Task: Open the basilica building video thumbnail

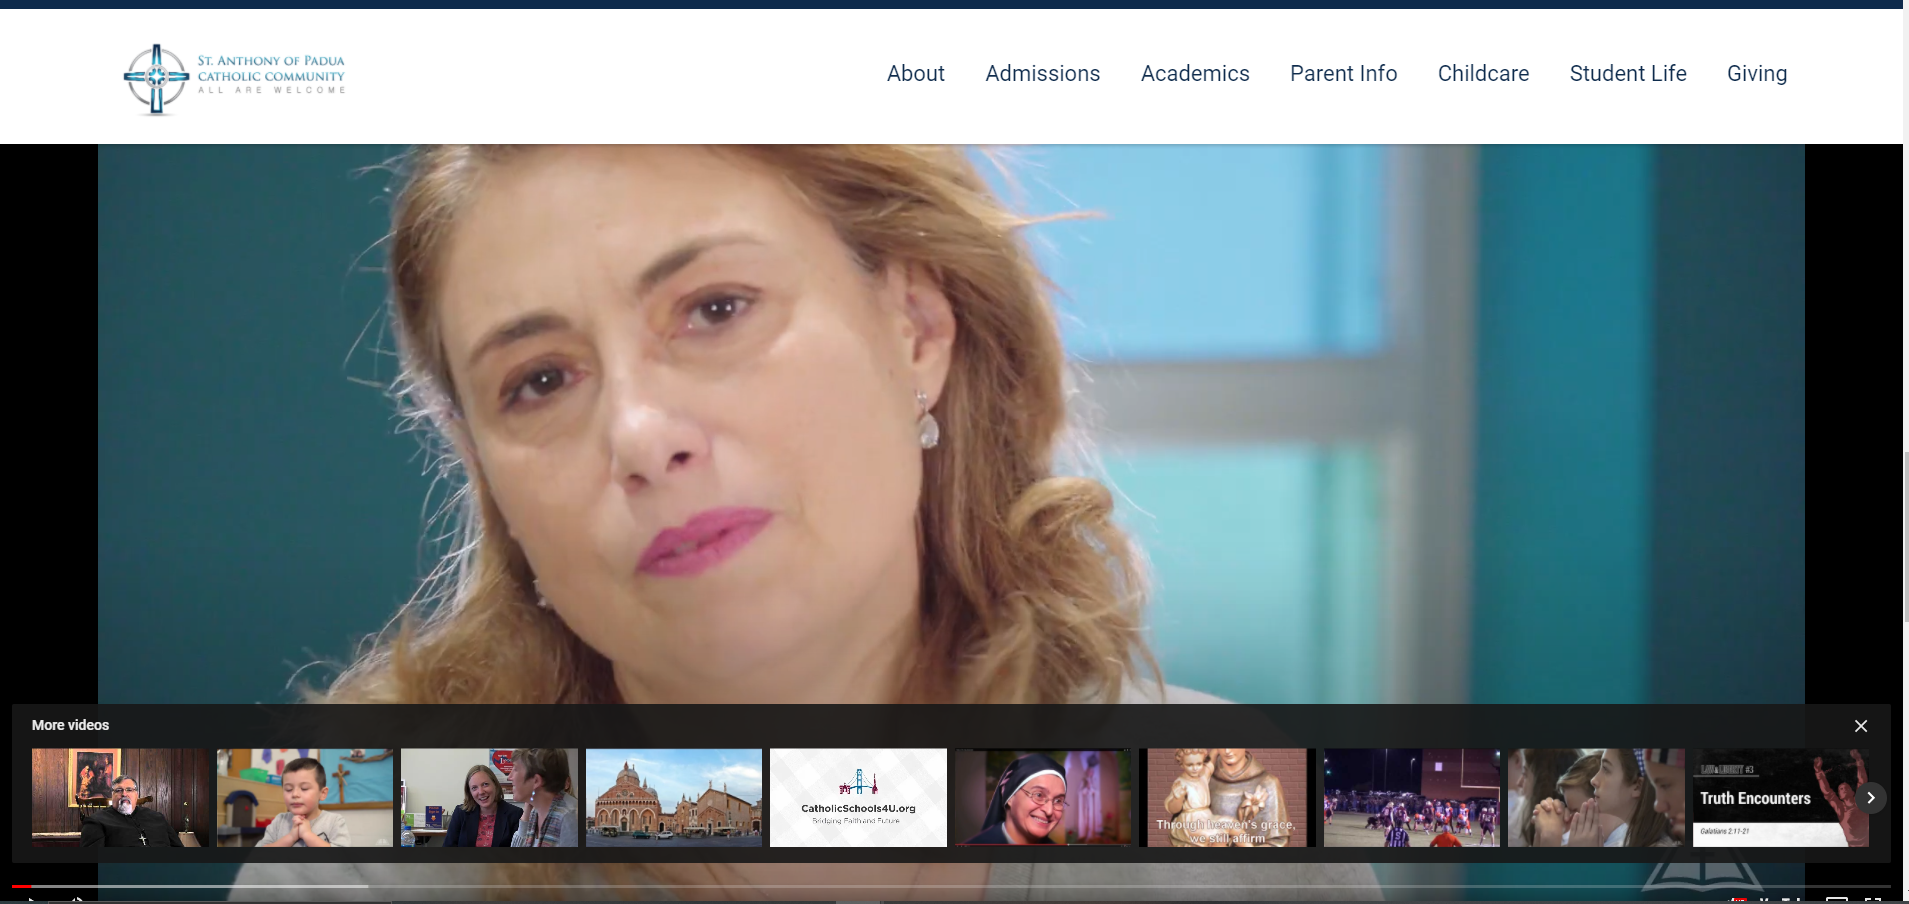Action: click(673, 798)
